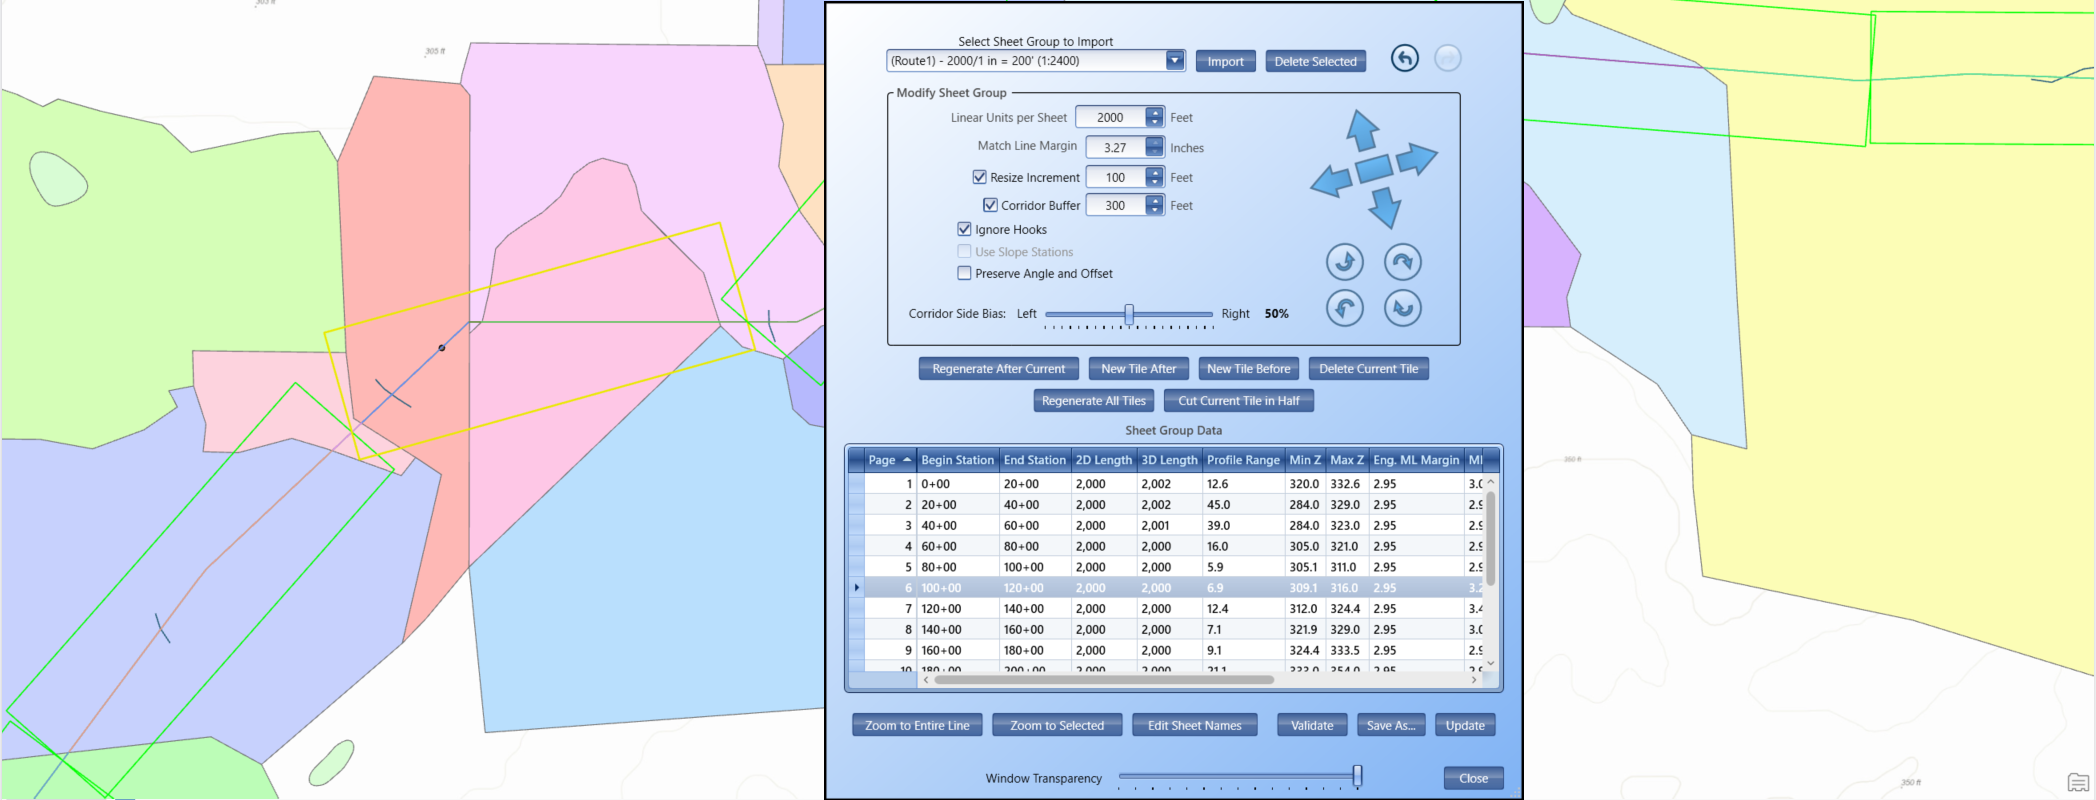This screenshot has height=800, width=2096.
Task: Click counter-clockwise rotate icon with arrow curving upward
Action: (x=1345, y=262)
